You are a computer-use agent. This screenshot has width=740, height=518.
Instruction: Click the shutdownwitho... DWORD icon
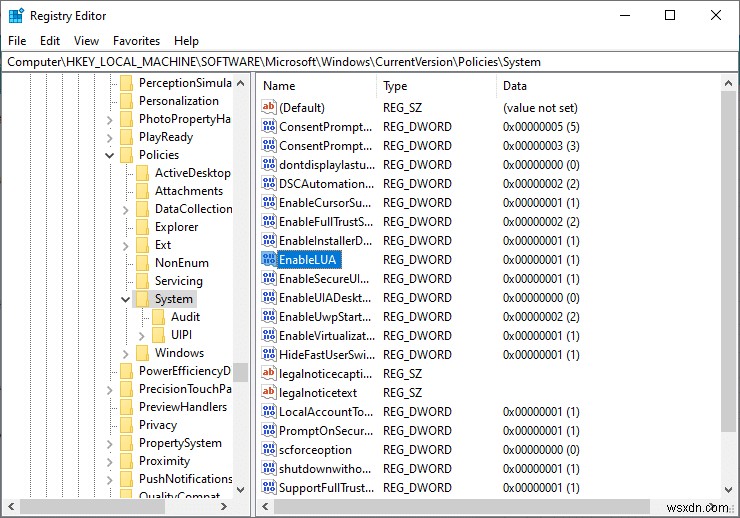click(269, 468)
